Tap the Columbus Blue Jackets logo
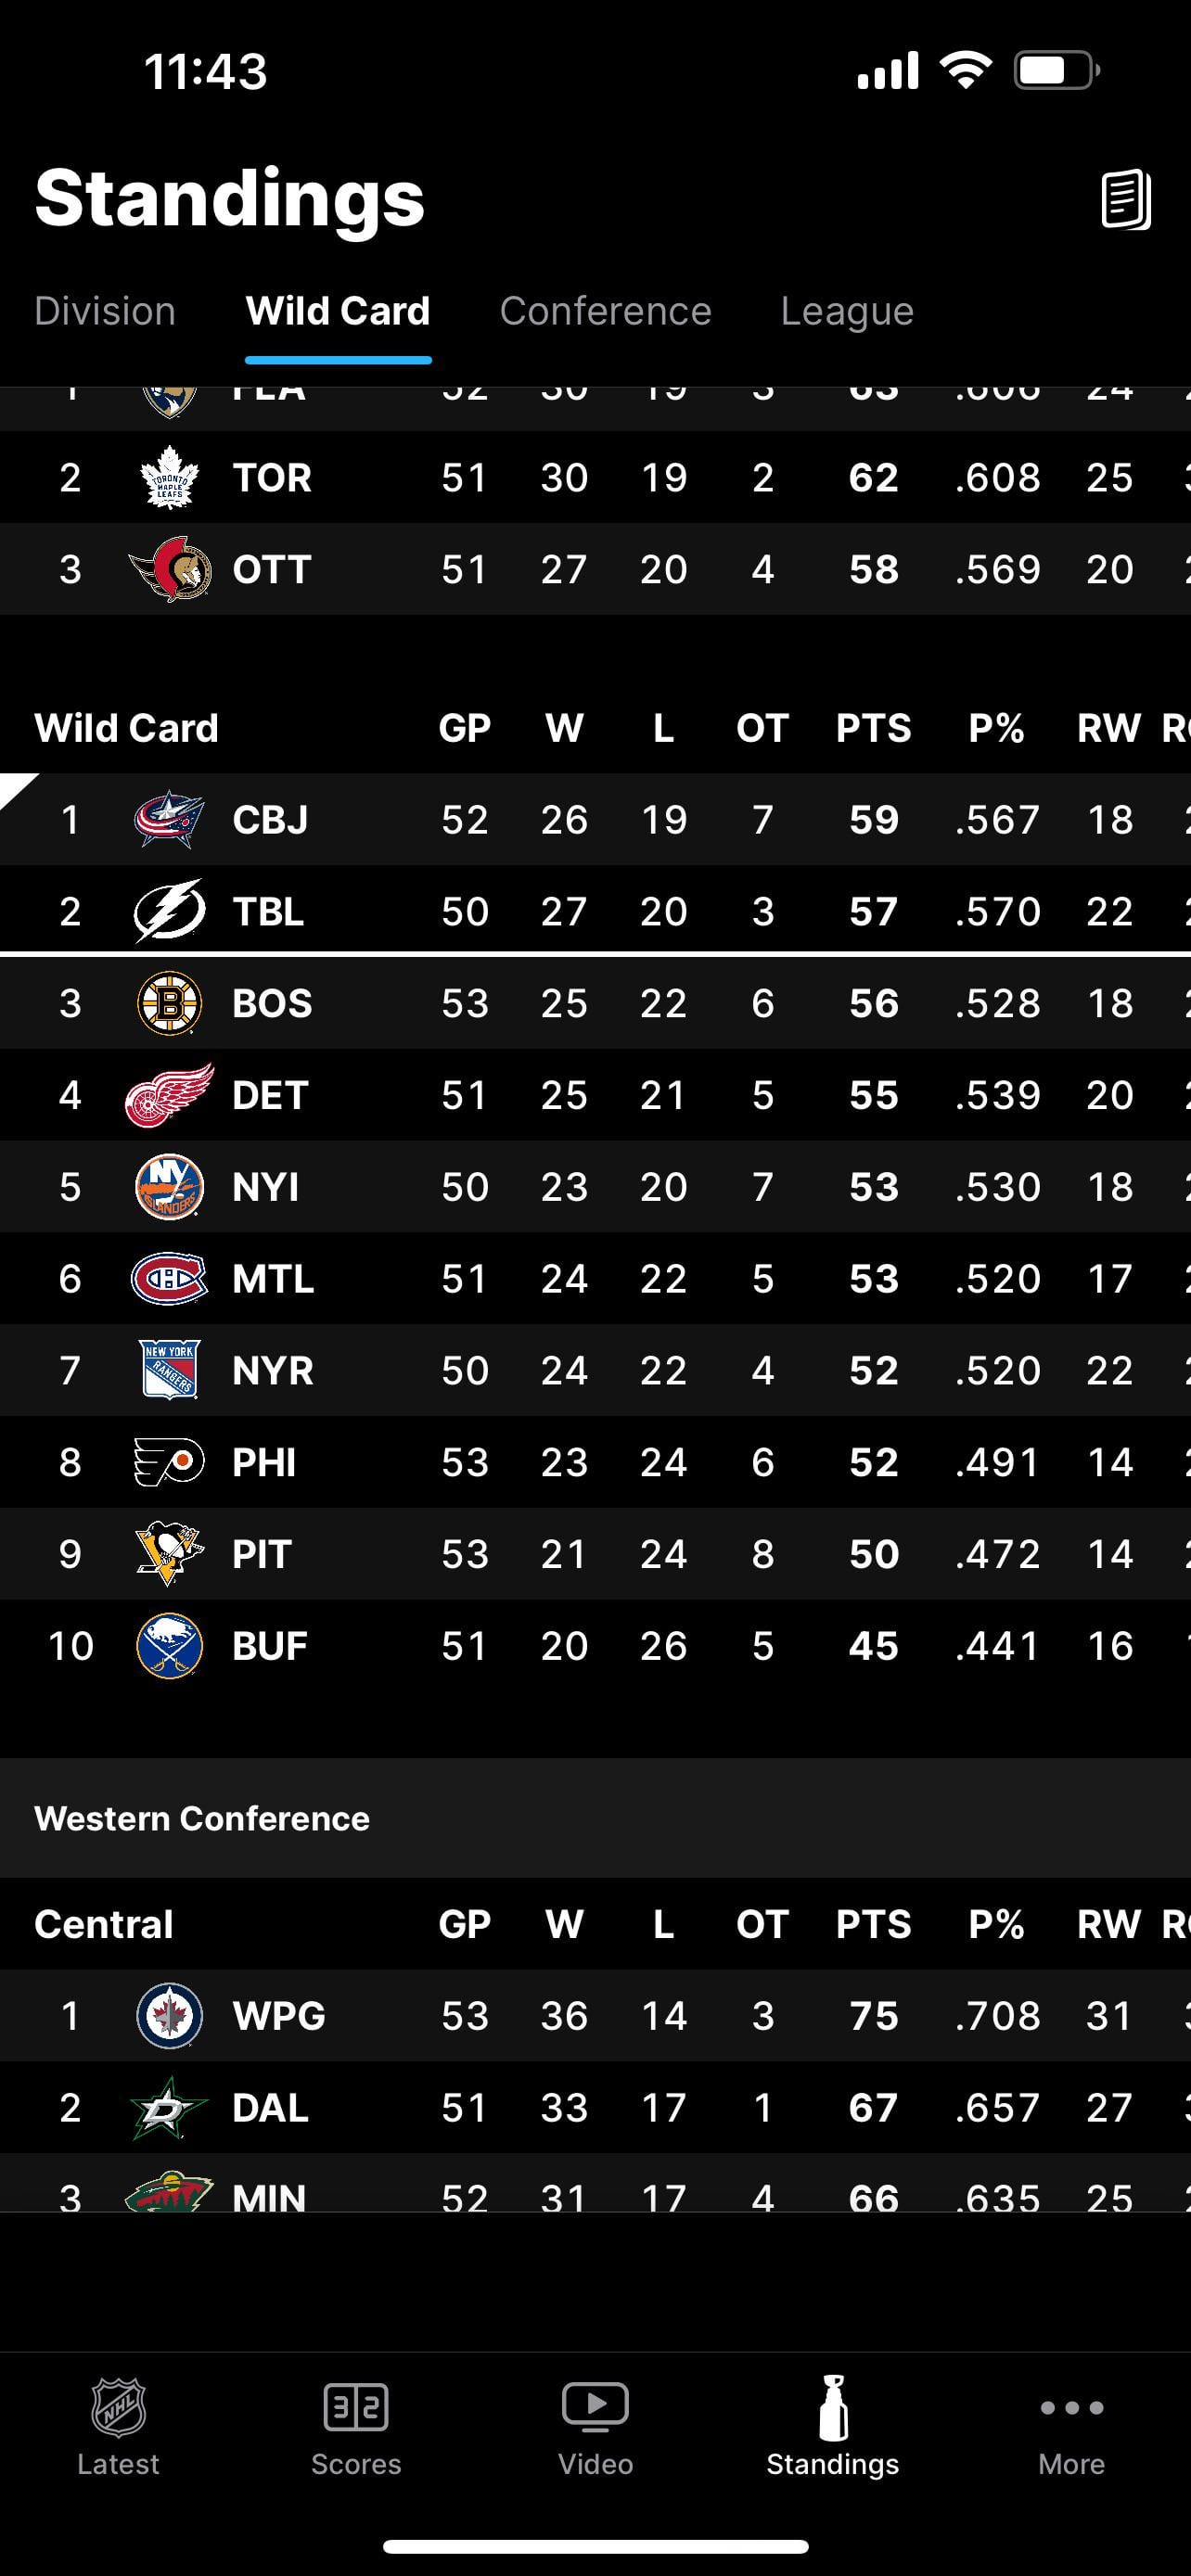Viewport: 1191px width, 2576px height. tap(170, 820)
